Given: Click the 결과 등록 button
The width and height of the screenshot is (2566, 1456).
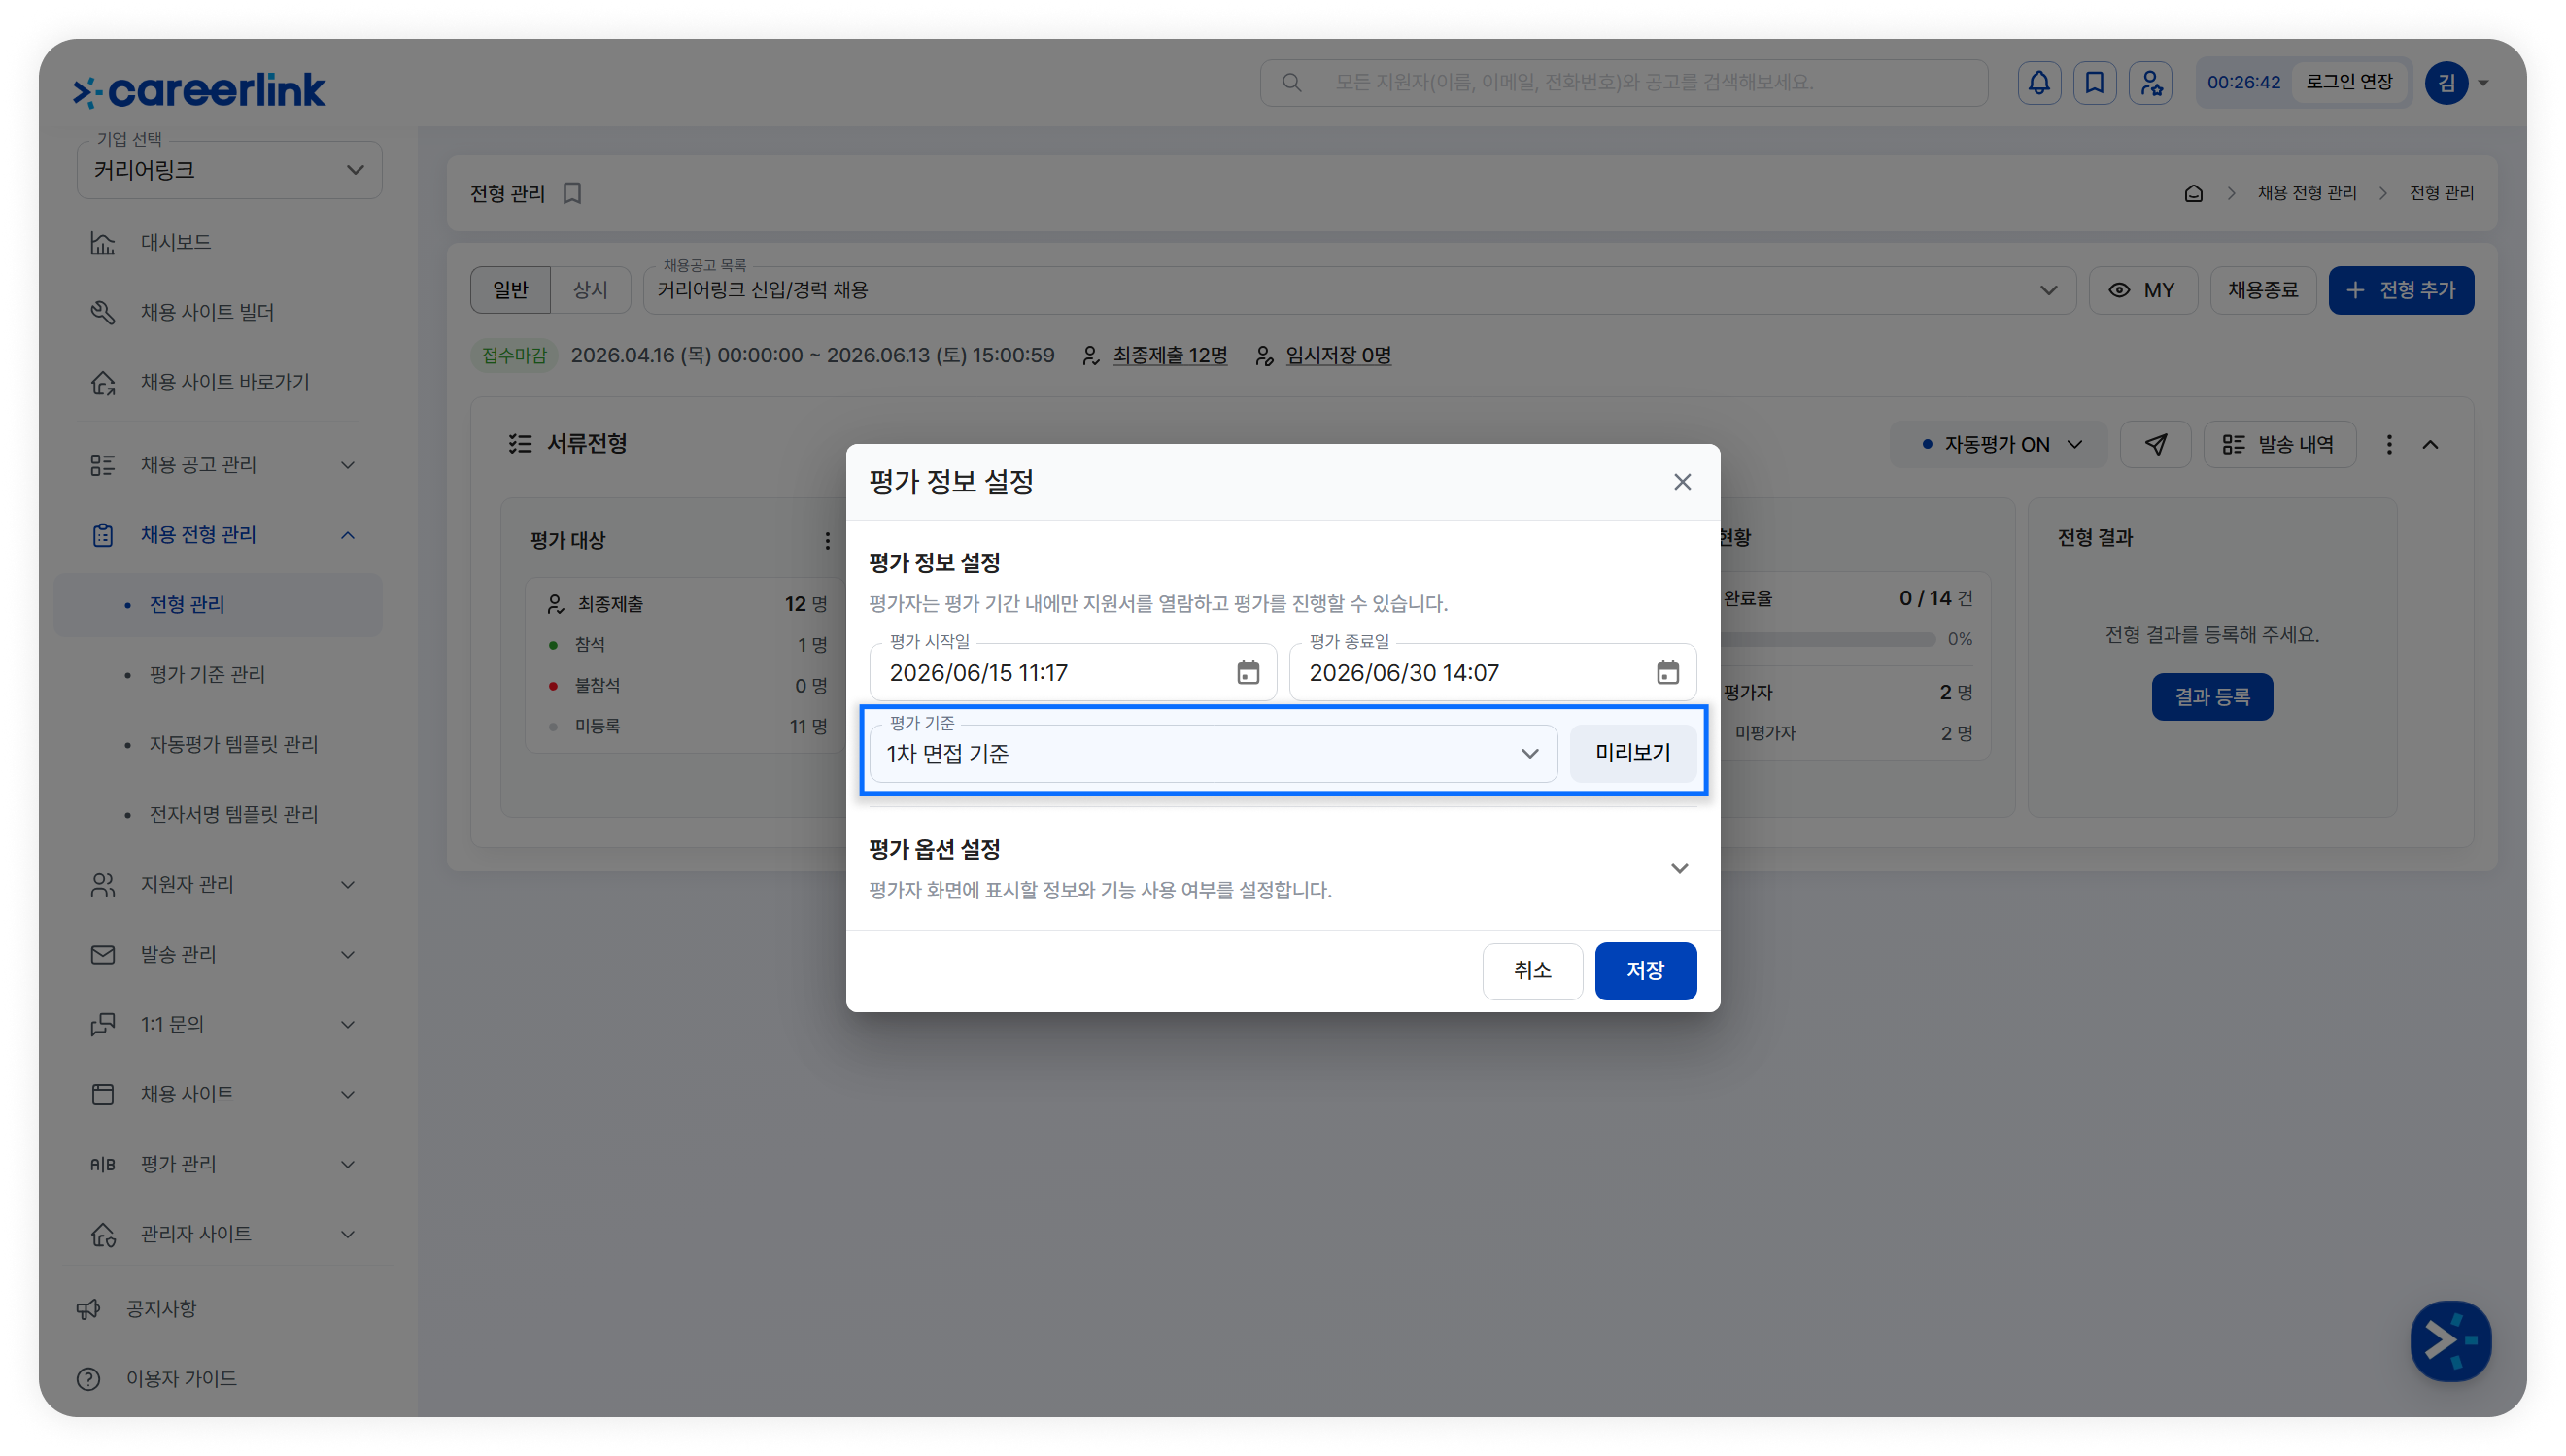Looking at the screenshot, I should point(2212,697).
